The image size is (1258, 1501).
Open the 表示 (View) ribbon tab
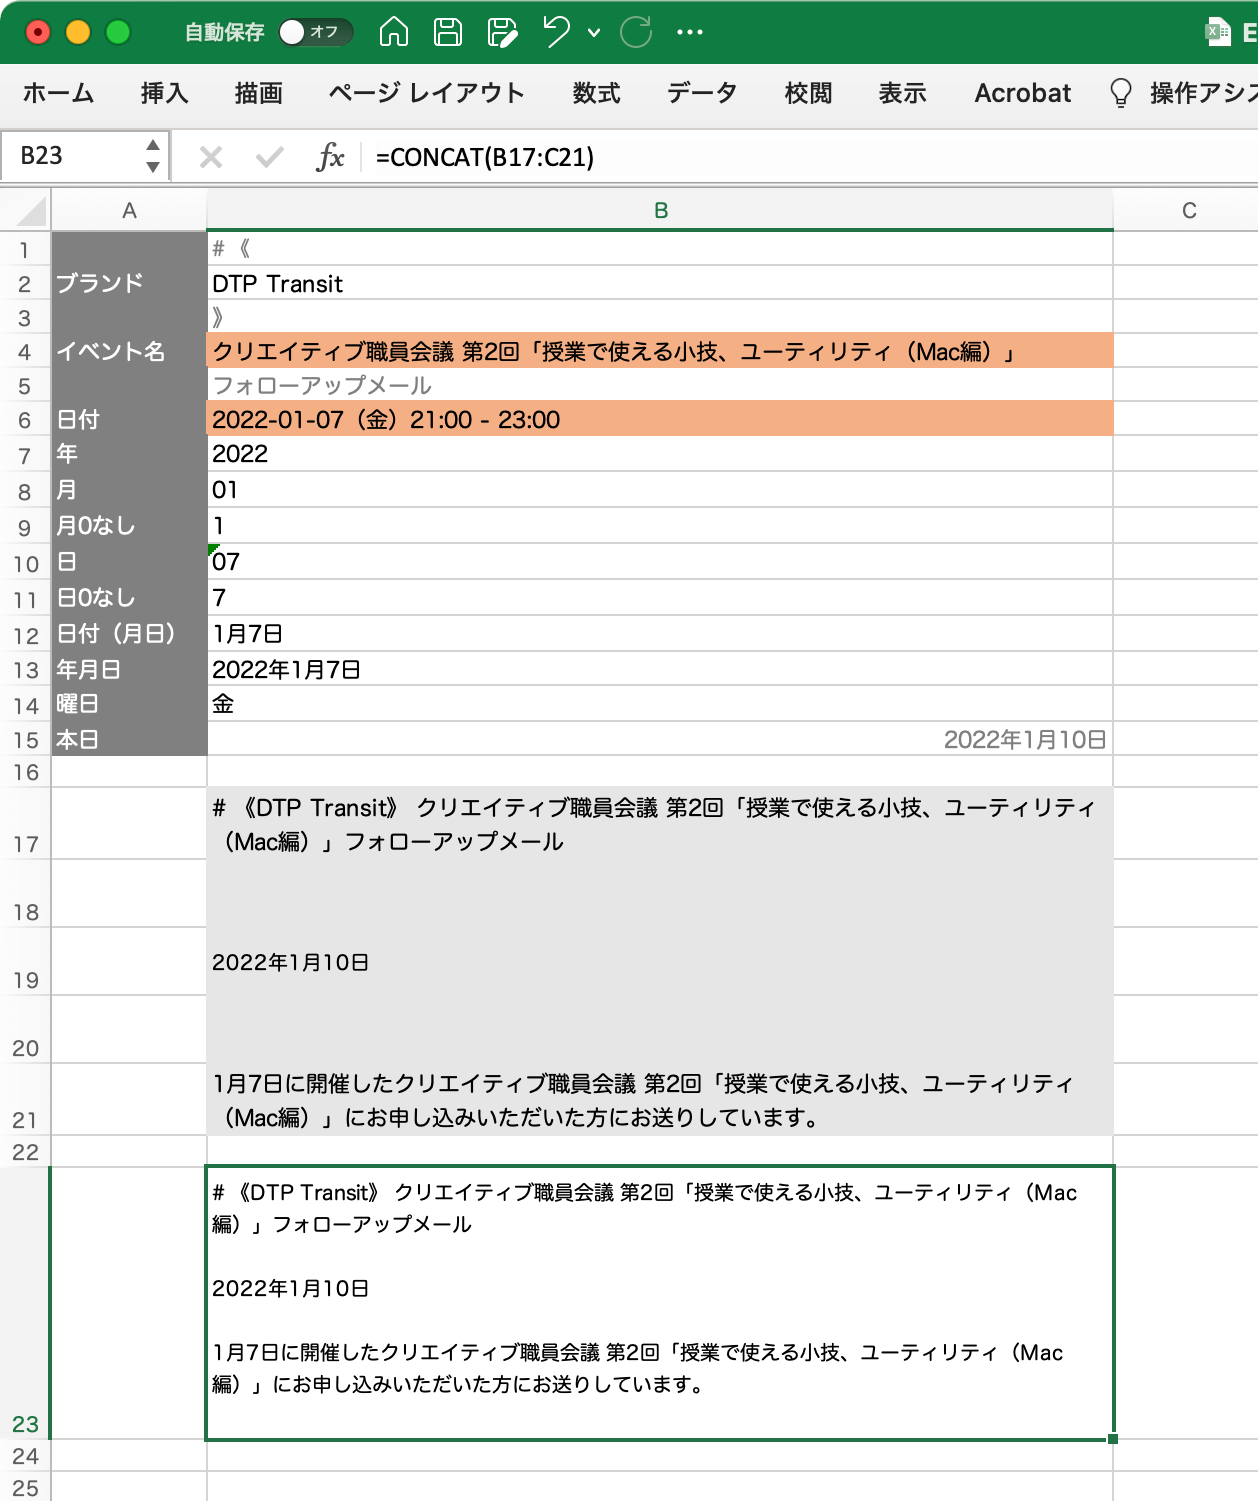click(903, 93)
